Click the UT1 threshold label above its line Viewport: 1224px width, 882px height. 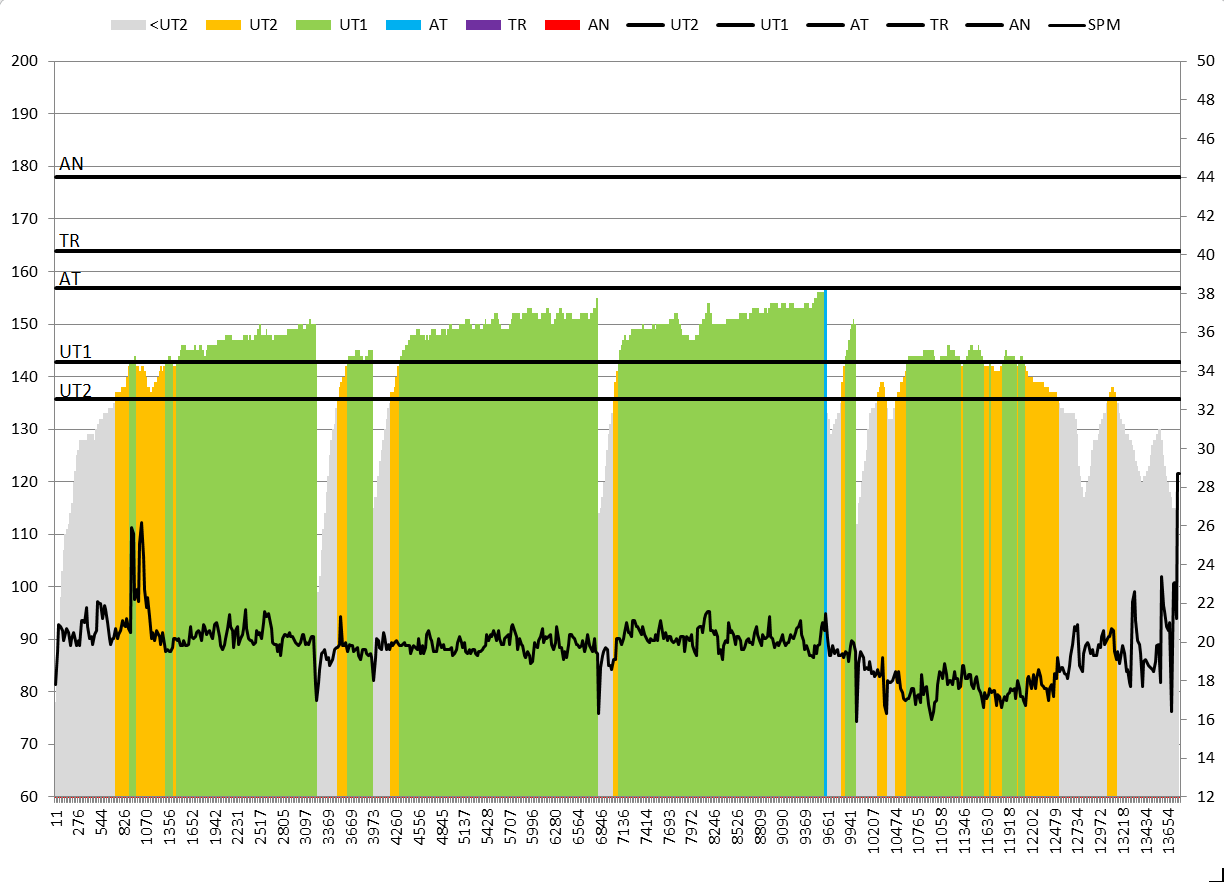(x=75, y=352)
